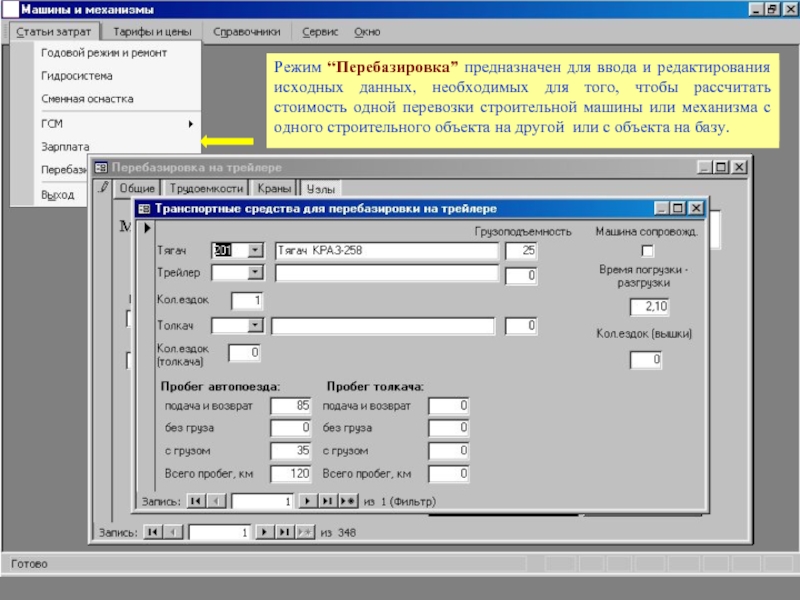800x600 pixels.
Task: Open the Трейлер code dropdown
Action: pos(255,272)
